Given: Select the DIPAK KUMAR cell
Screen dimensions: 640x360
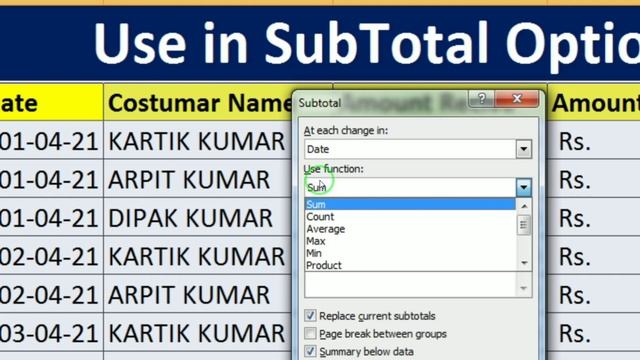Looking at the screenshot, I should (198, 217).
